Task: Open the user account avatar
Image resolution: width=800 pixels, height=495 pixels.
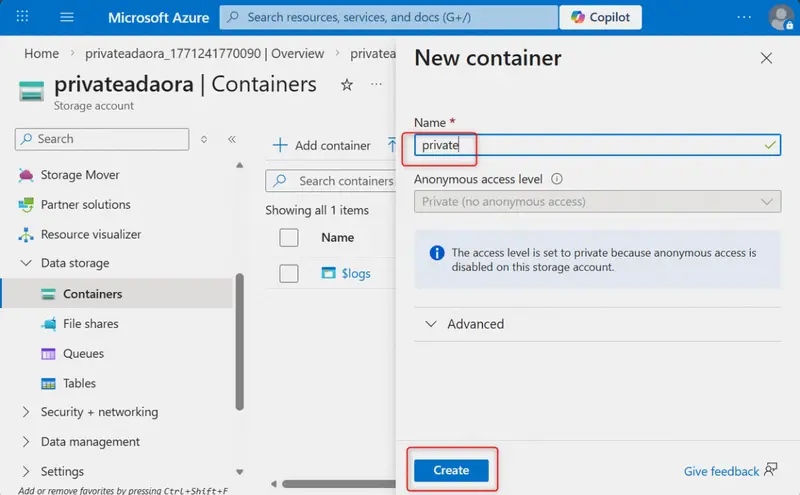Action: [781, 17]
